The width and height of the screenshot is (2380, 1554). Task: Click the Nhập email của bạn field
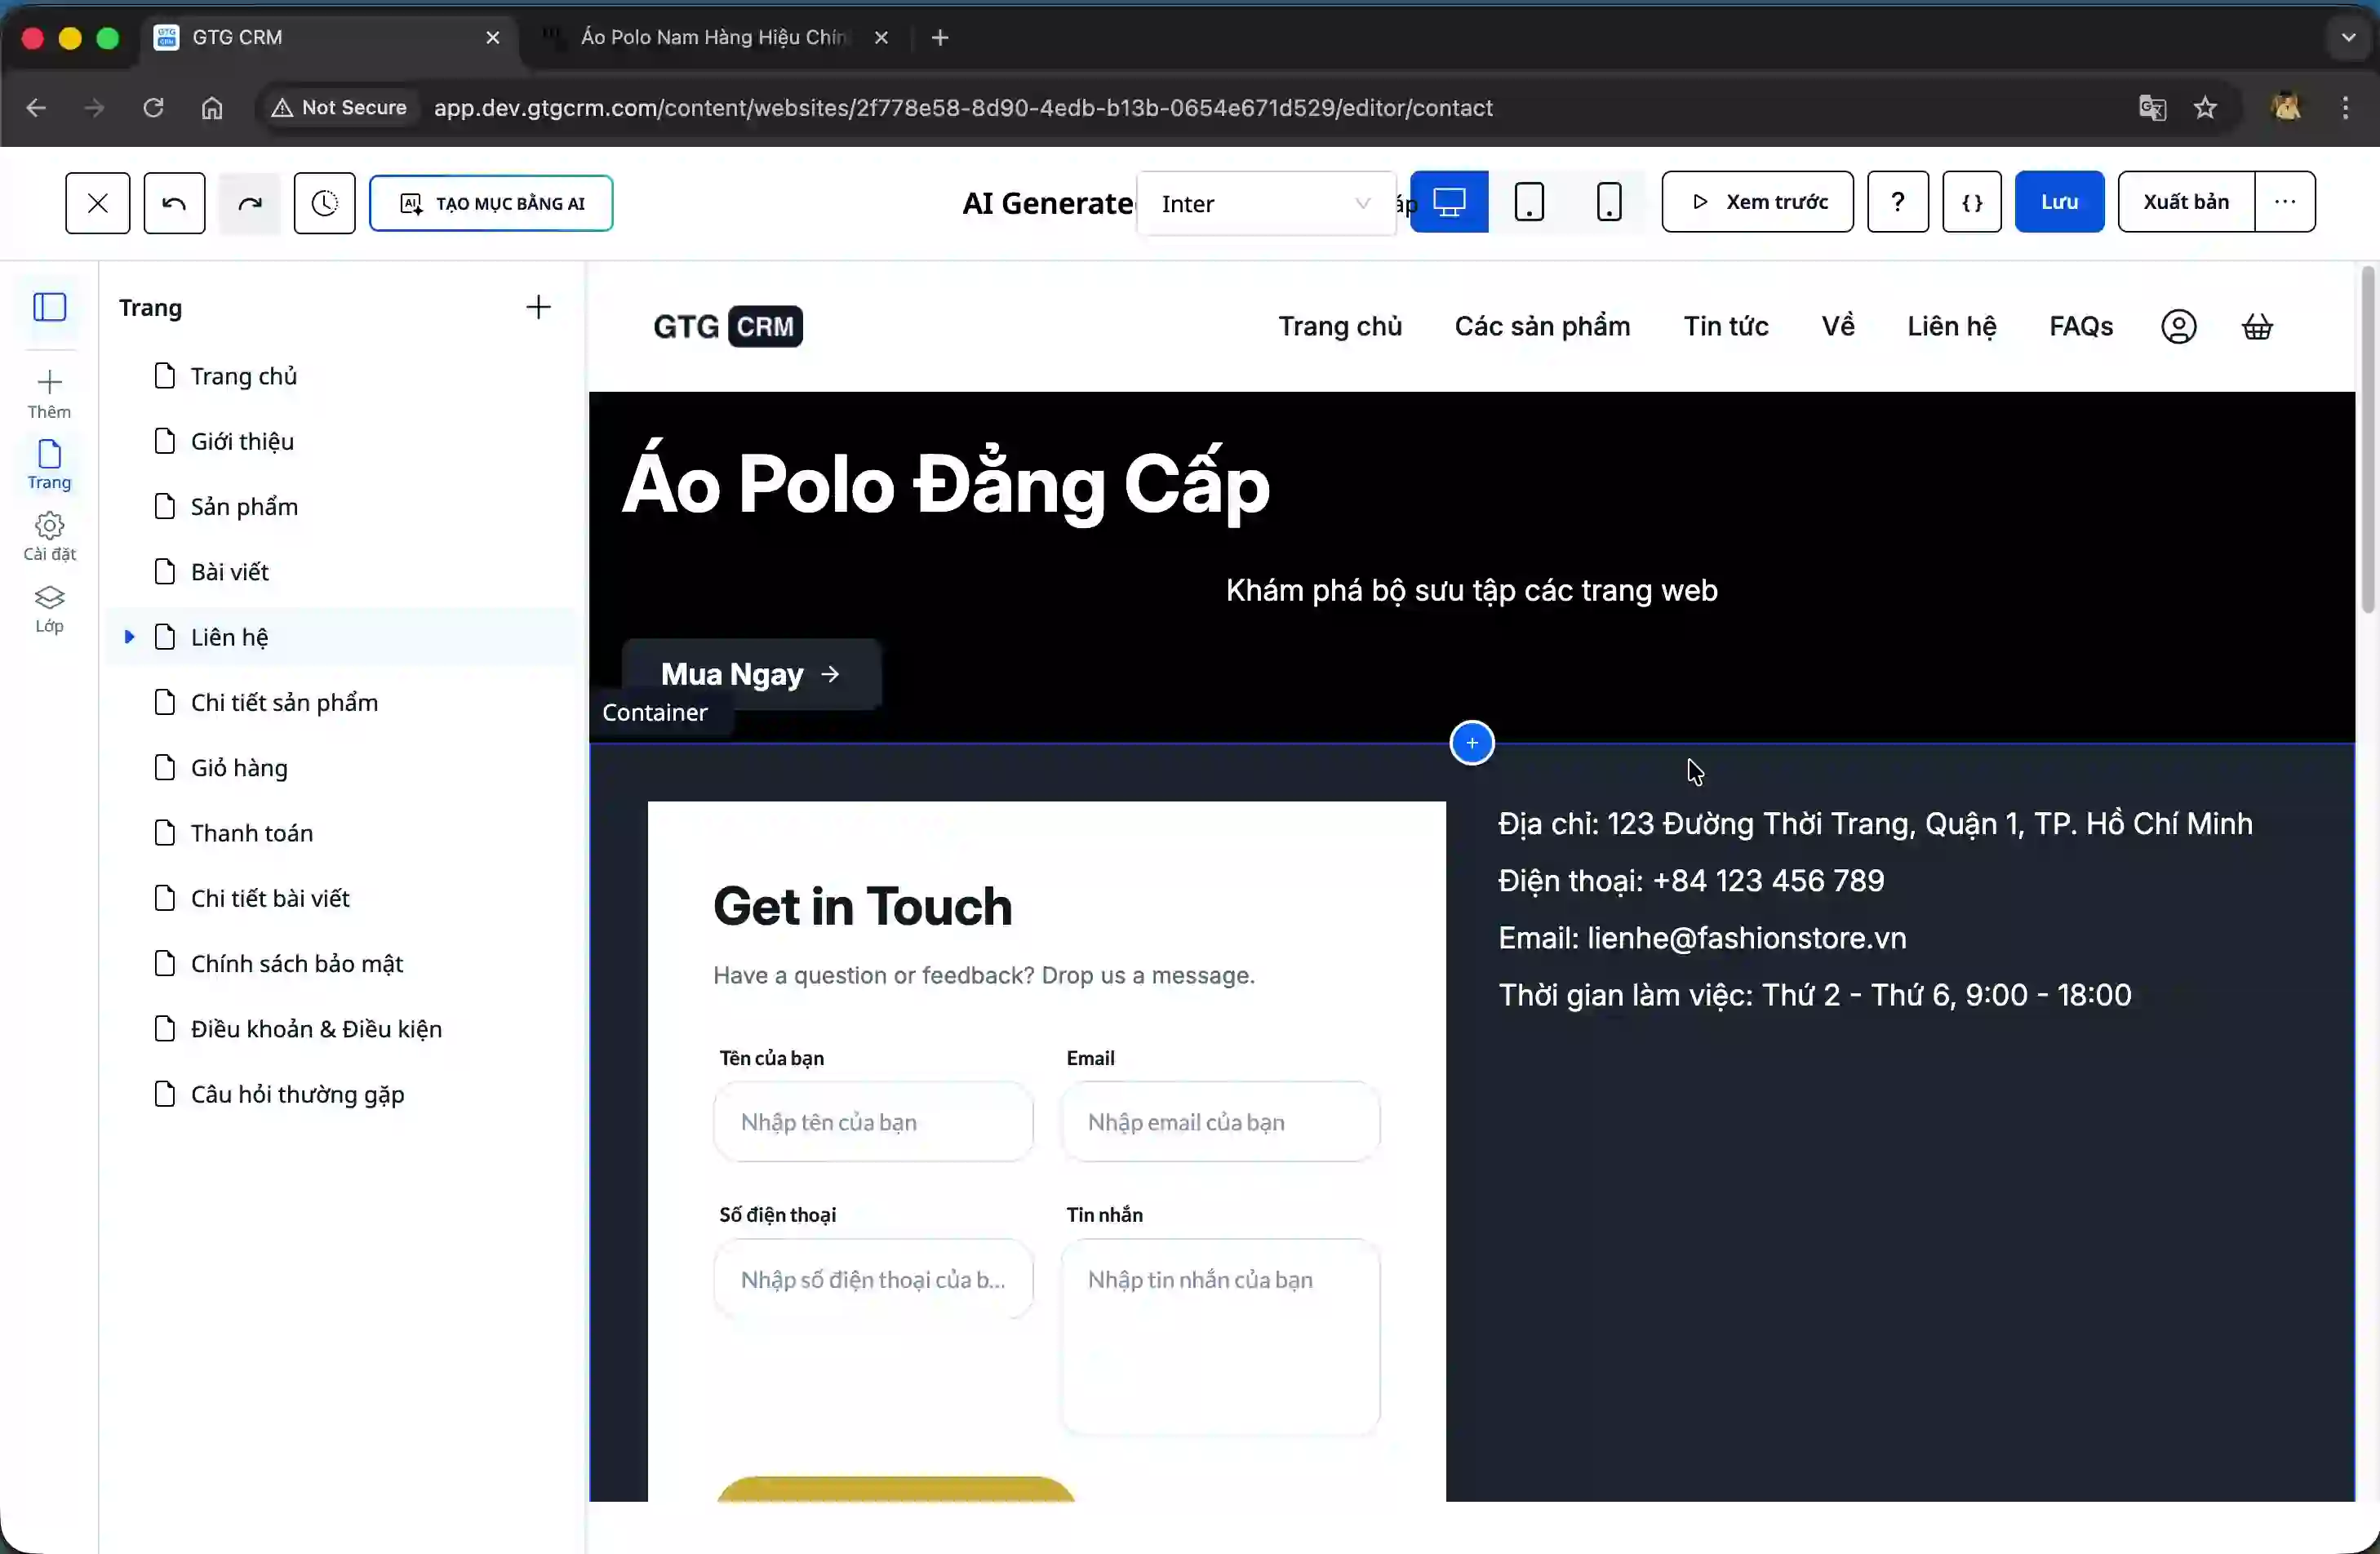coord(1220,1122)
